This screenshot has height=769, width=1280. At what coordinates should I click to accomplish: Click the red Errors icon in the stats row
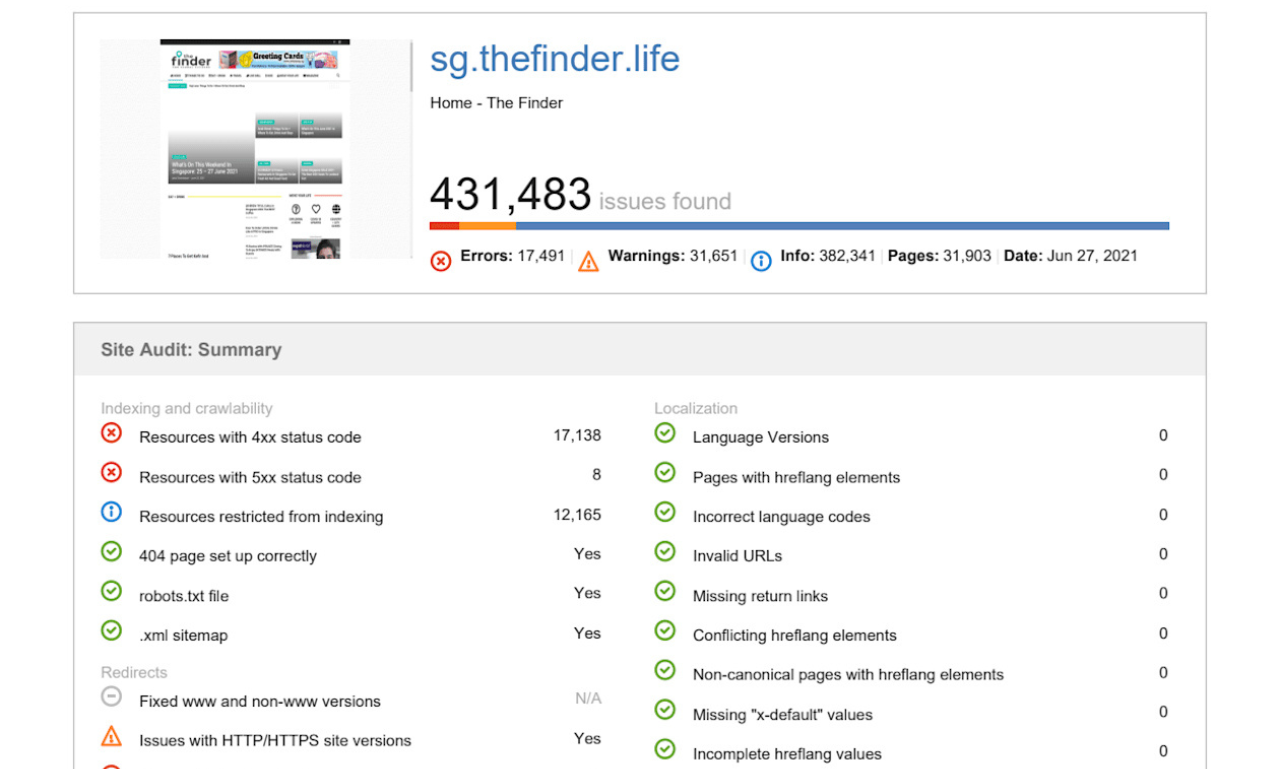pyautogui.click(x=441, y=257)
